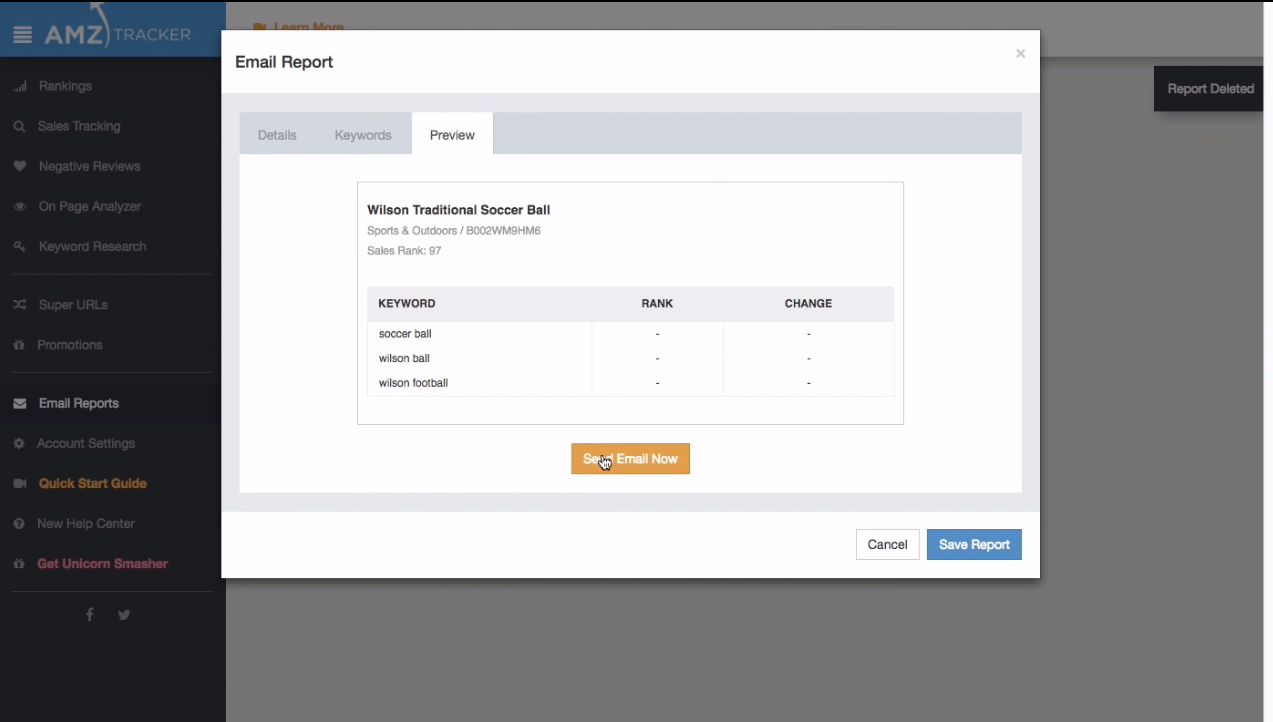Click the Negative Reviews heart icon

[x=20, y=167]
